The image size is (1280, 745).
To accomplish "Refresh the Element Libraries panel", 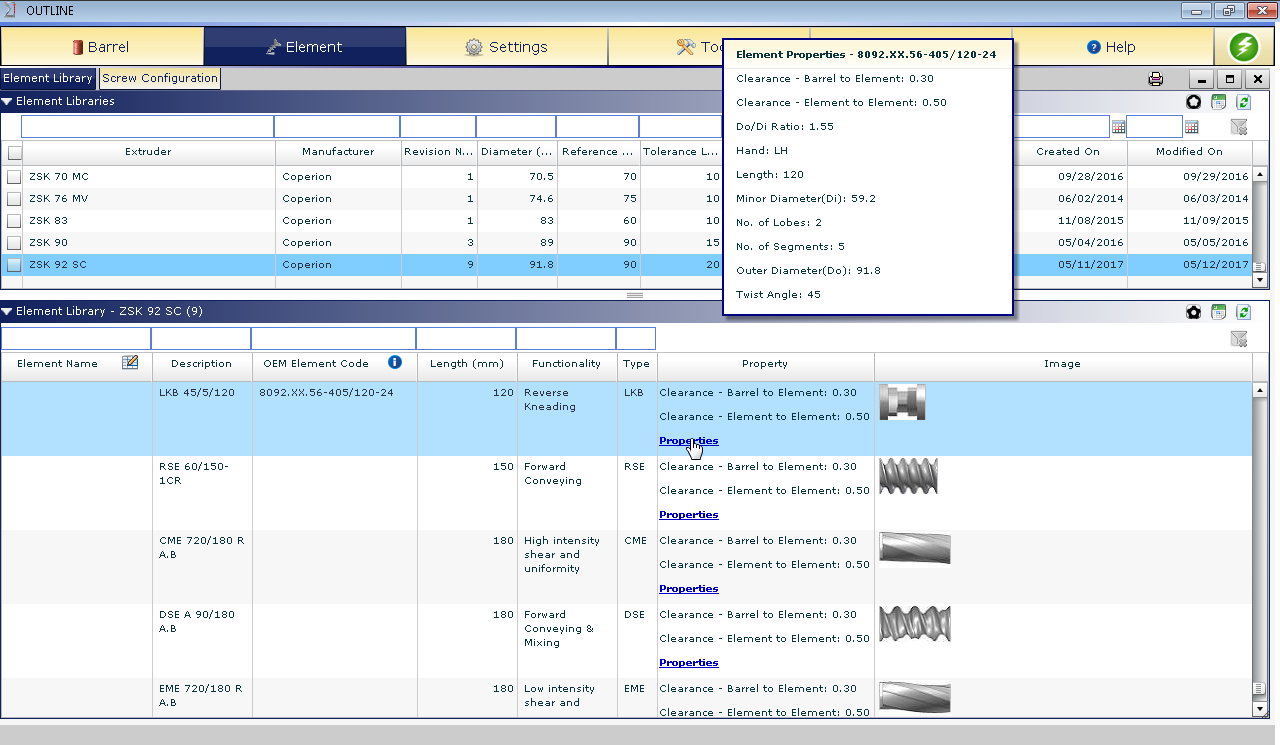I will (x=1243, y=101).
